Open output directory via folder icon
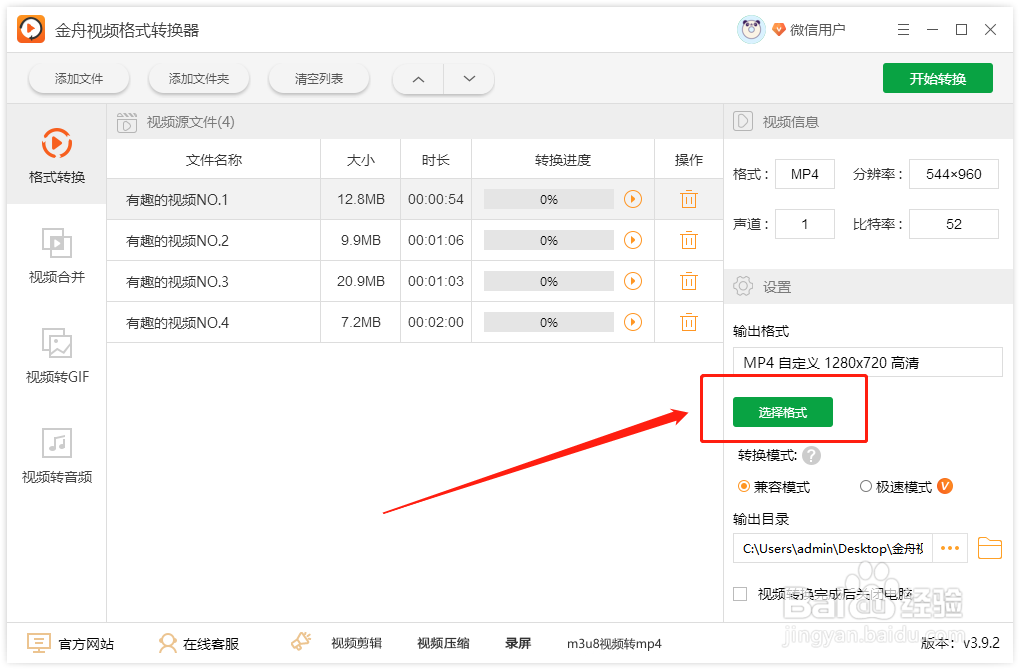Viewport: 1020px width, 670px height. click(989, 548)
